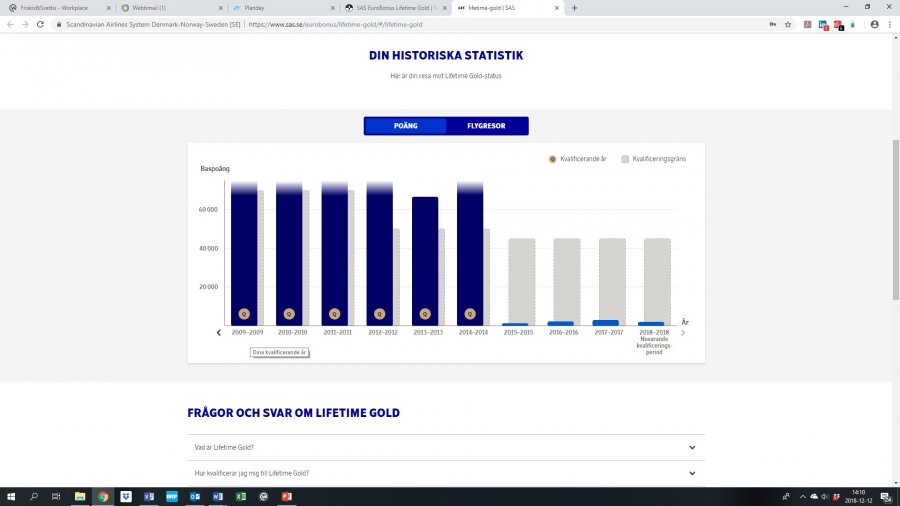
Task: Open the Chrome menu (three dots)
Action: click(x=889, y=24)
